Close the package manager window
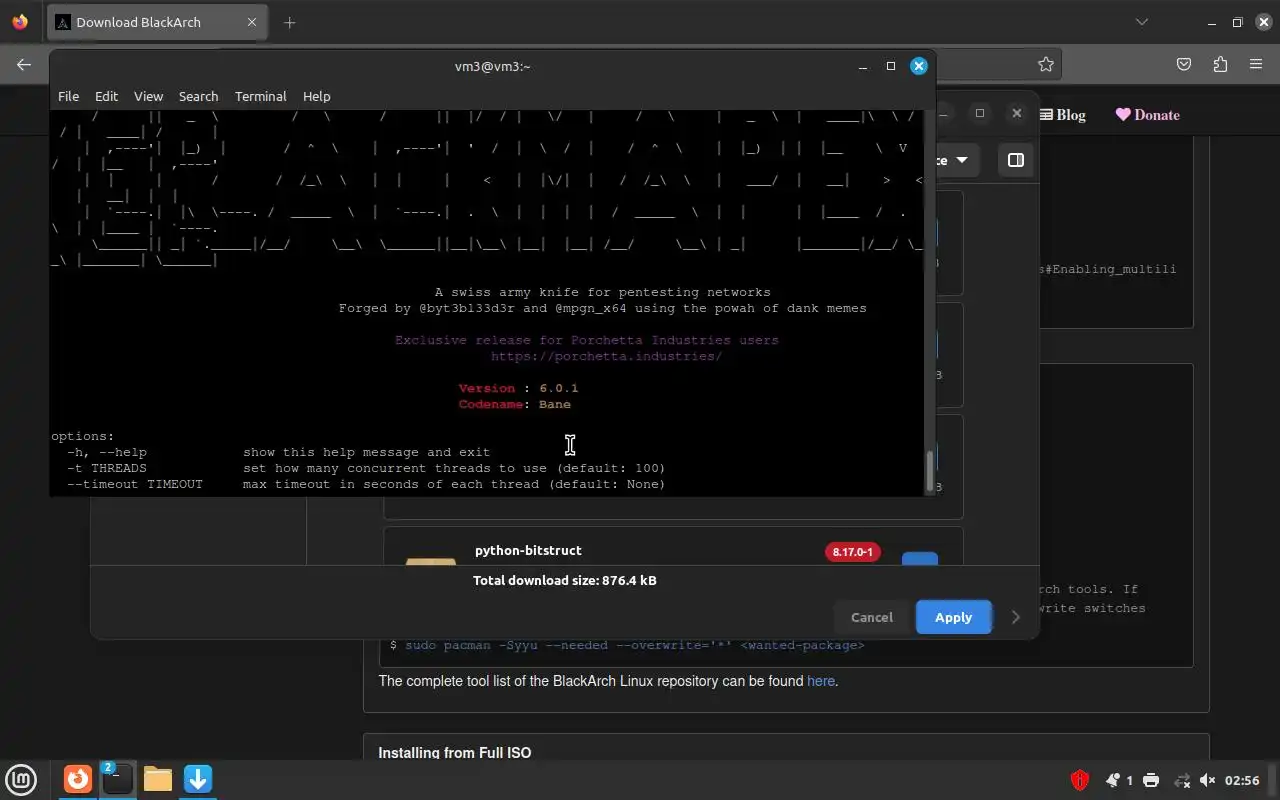Image resolution: width=1280 pixels, height=800 pixels. pos(1016,113)
